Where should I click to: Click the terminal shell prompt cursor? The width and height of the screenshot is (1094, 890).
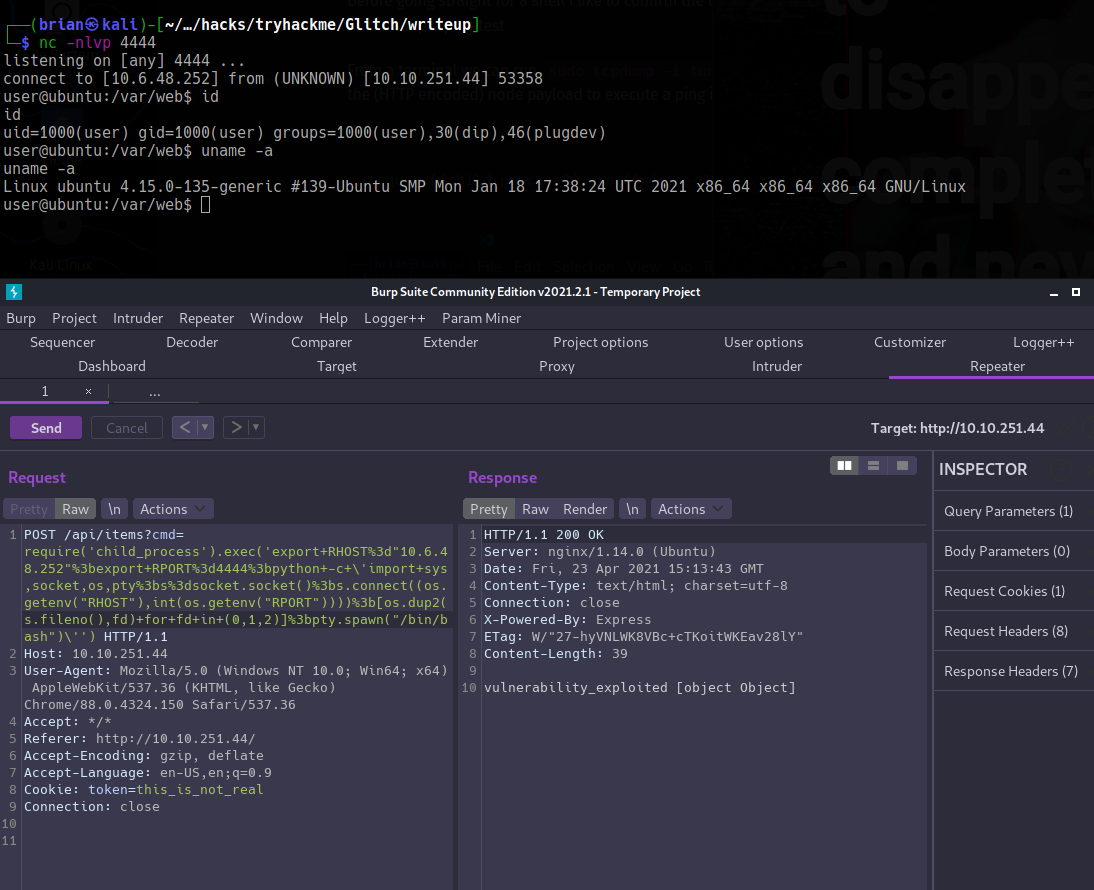click(x=205, y=204)
